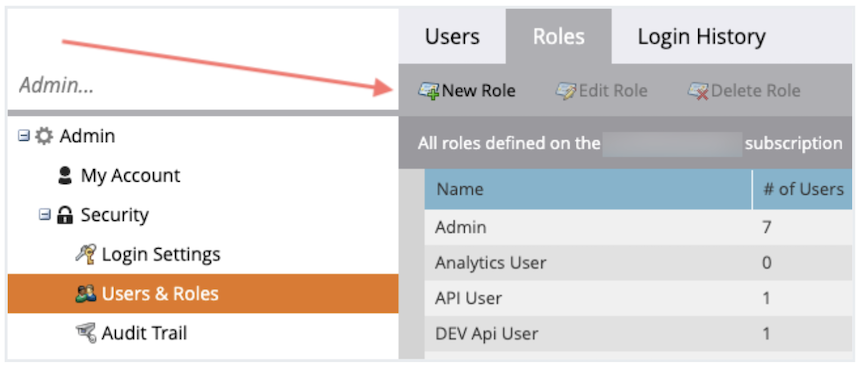This screenshot has height=370, width=864.
Task: Click the Admin gear icon
Action: pyautogui.click(x=44, y=136)
